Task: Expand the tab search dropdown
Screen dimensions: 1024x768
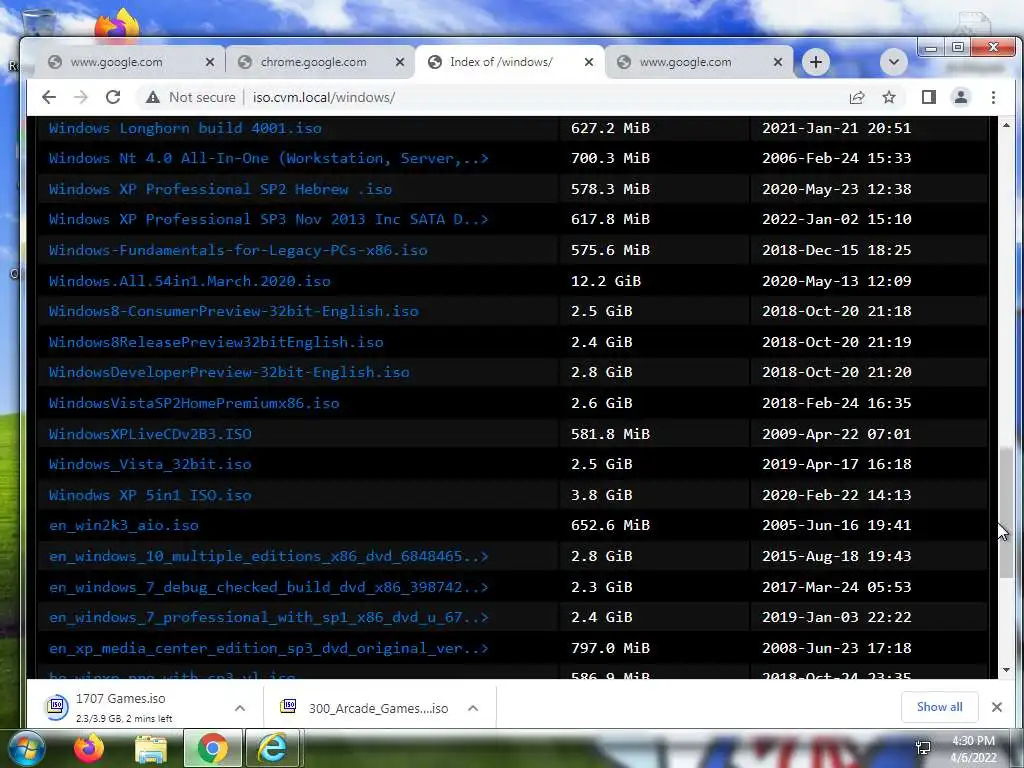Action: [x=893, y=62]
